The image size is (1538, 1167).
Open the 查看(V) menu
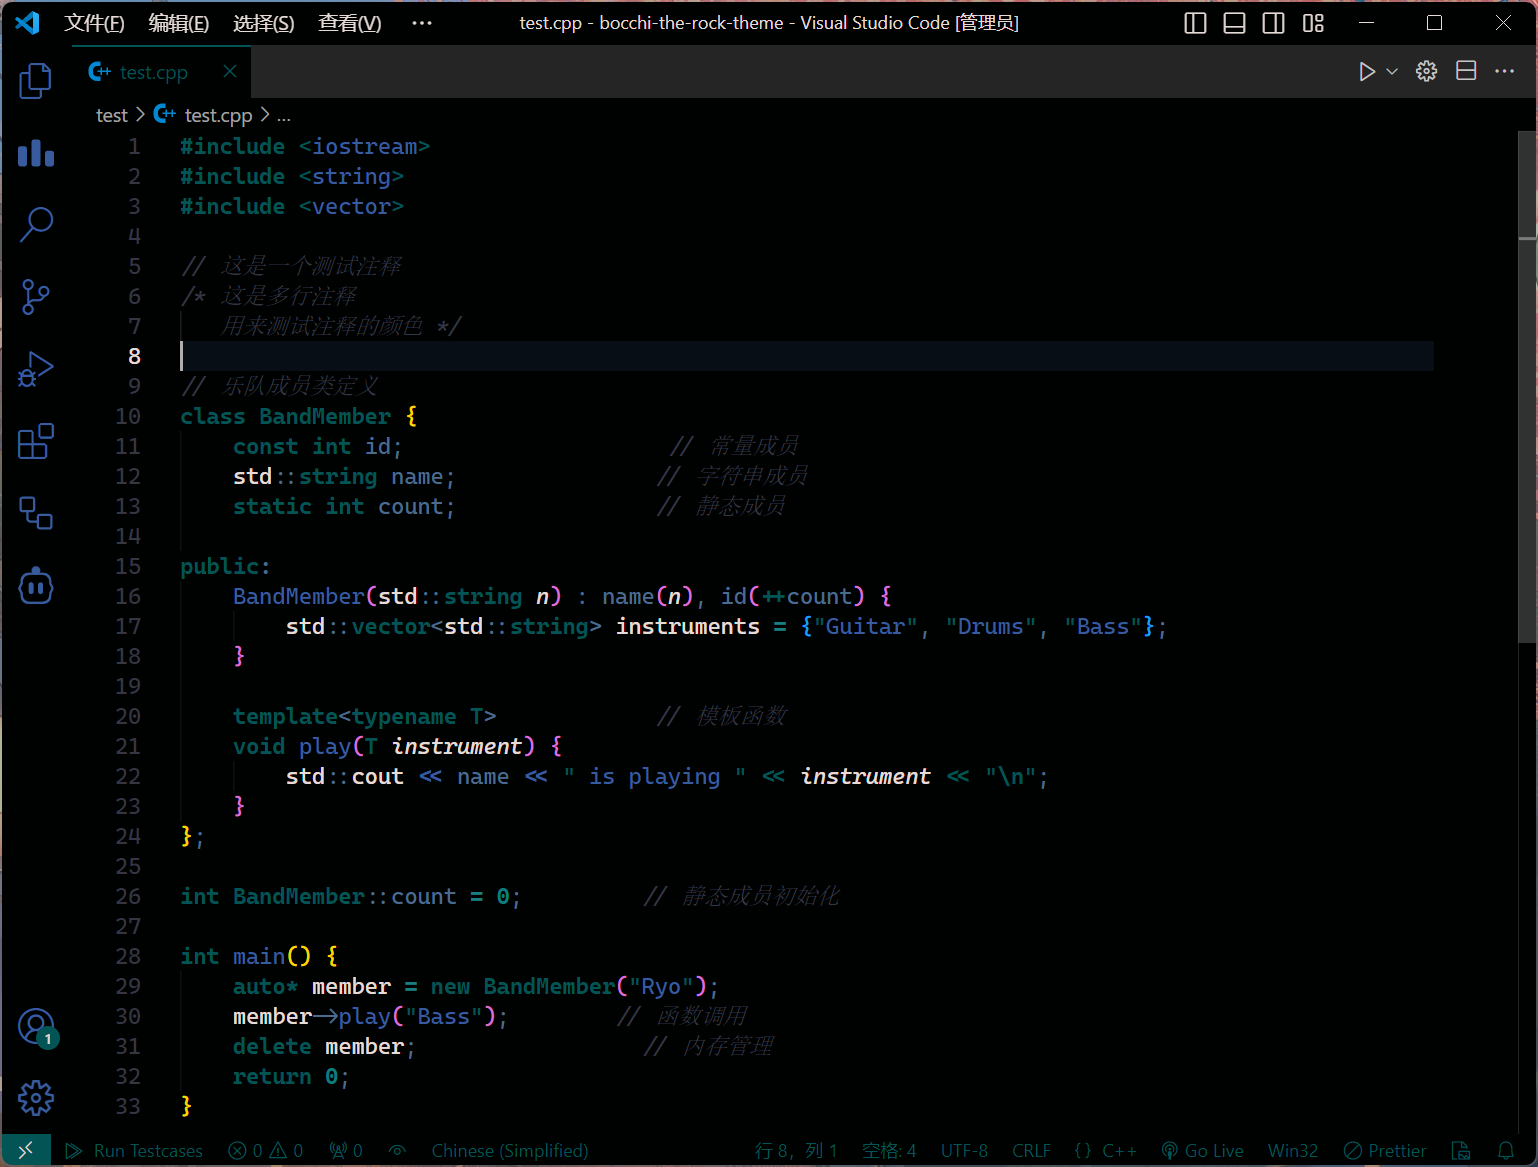pos(350,23)
